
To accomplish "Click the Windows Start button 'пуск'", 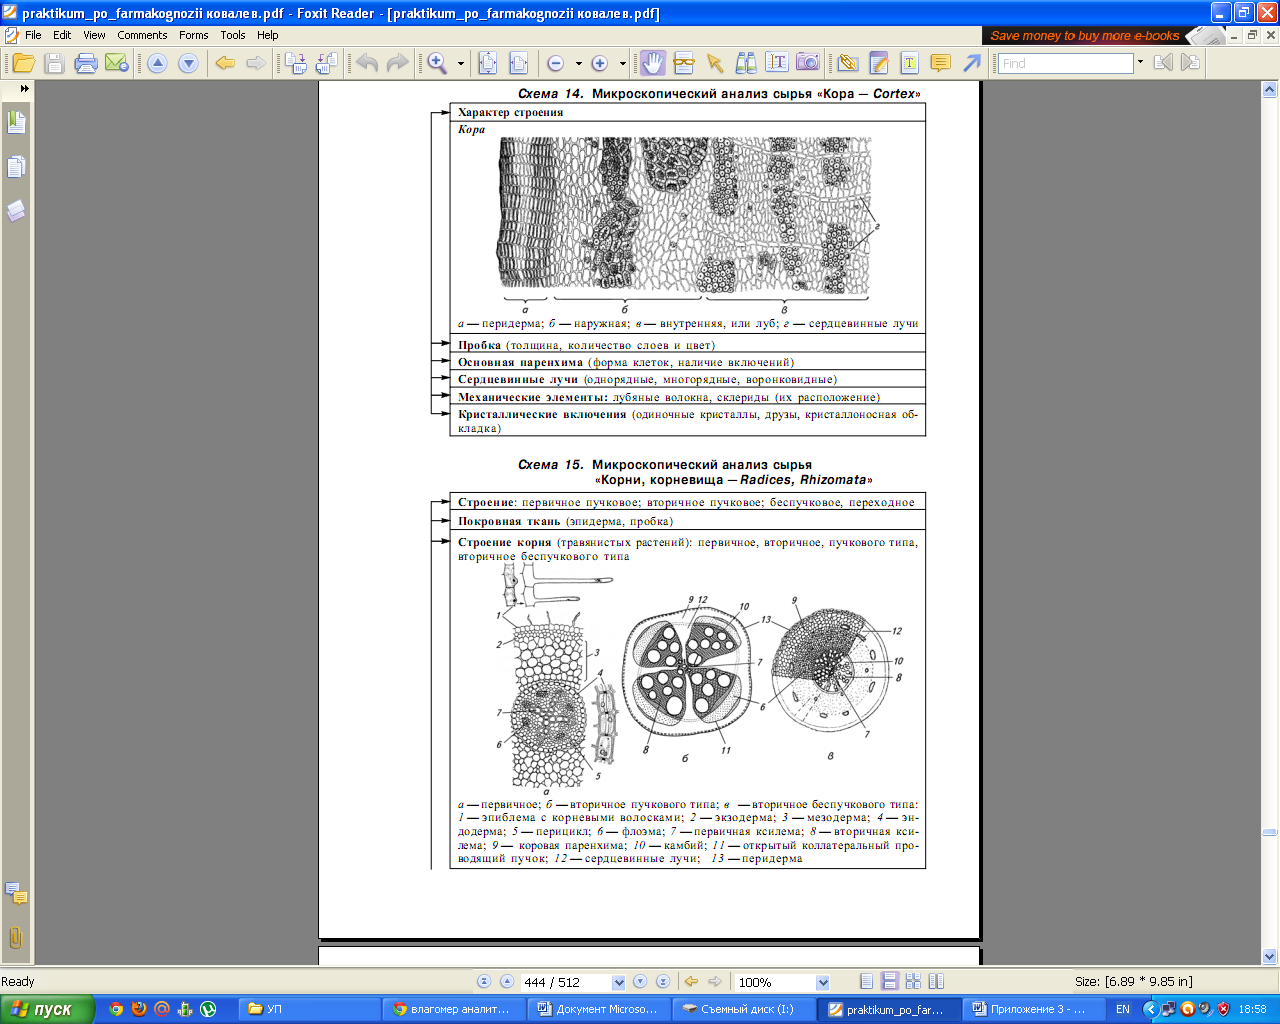I will (47, 1009).
